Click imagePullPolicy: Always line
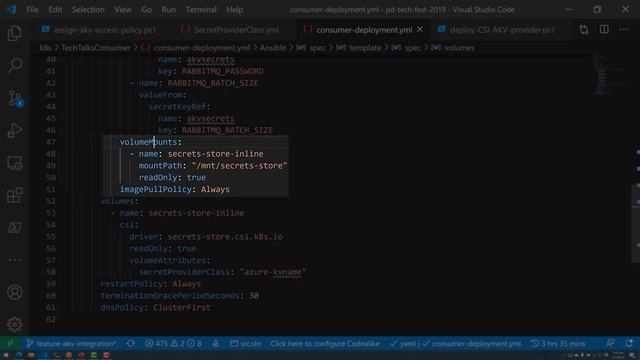 point(175,189)
